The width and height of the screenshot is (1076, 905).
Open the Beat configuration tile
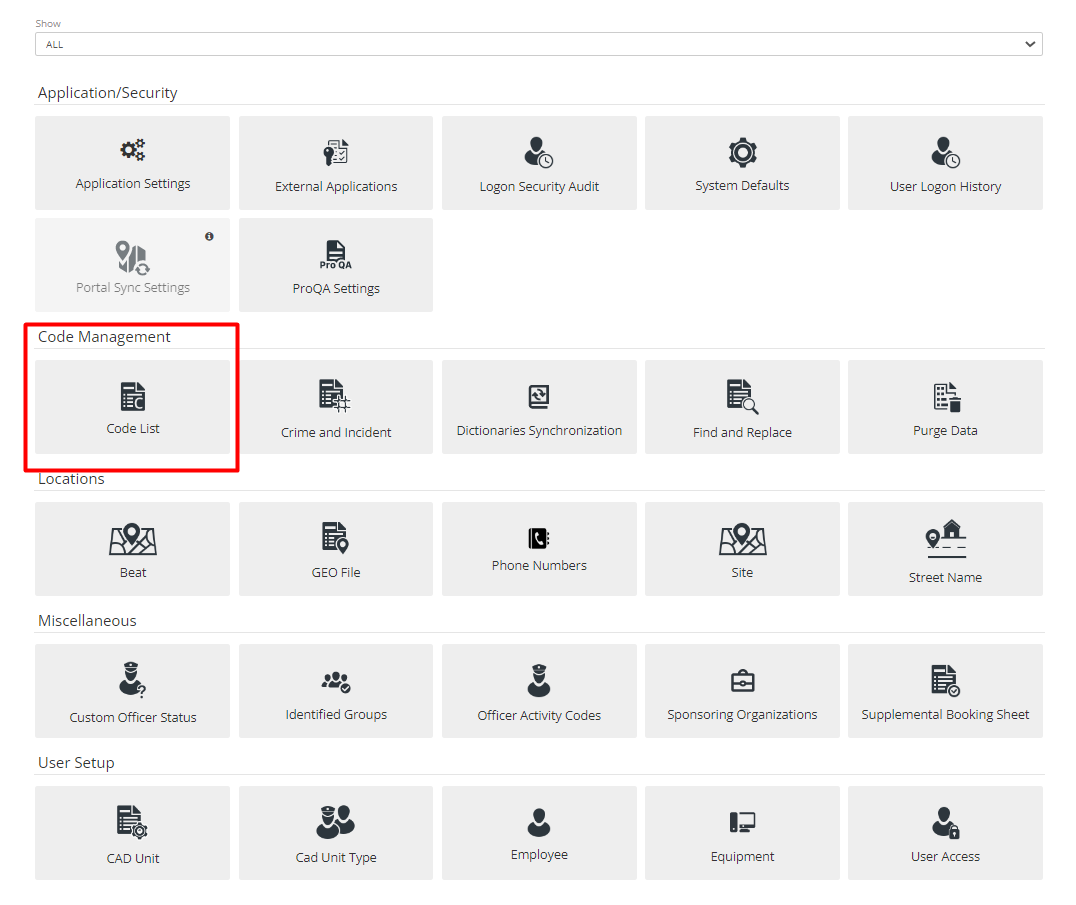pyautogui.click(x=132, y=549)
